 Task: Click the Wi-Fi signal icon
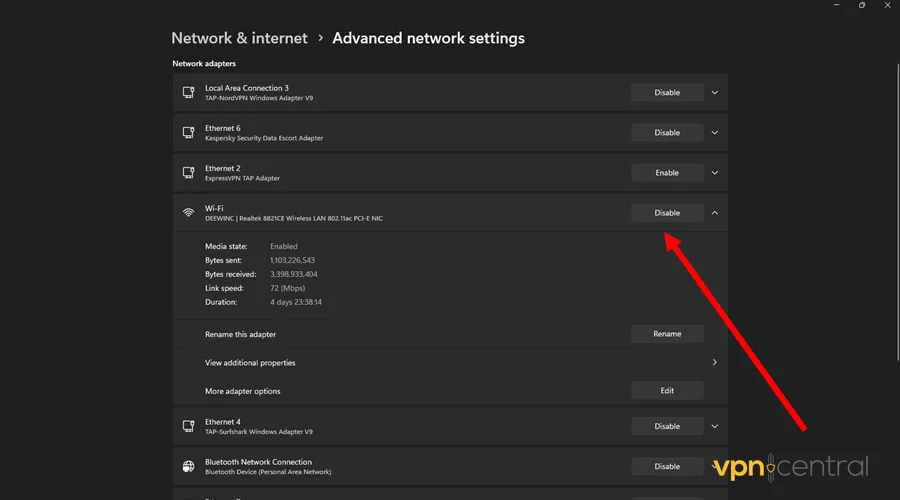[x=188, y=212]
